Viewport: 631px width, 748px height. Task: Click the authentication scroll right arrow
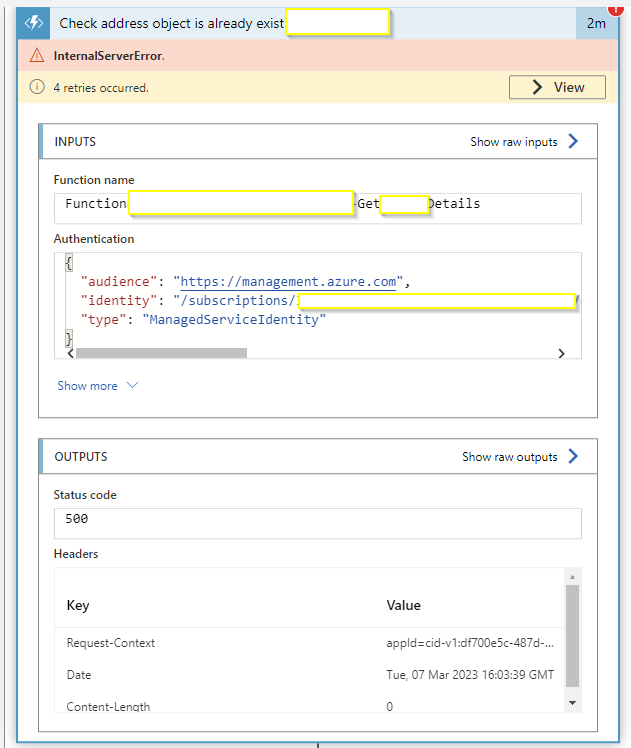pos(561,353)
